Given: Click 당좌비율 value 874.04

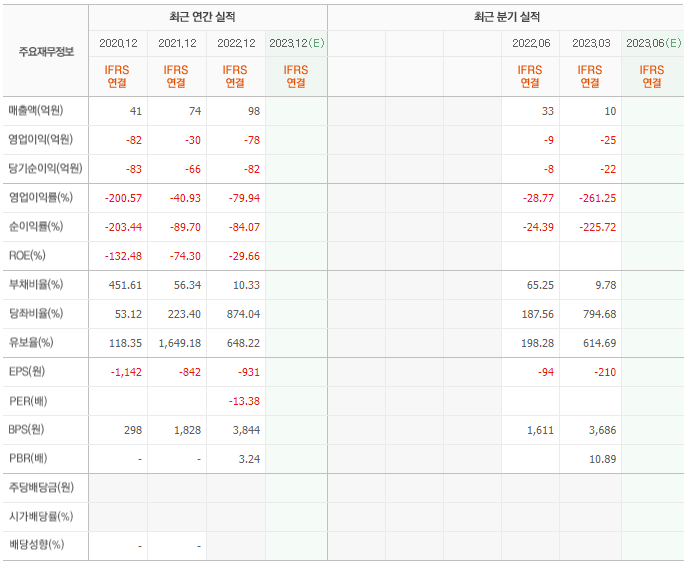Looking at the screenshot, I should click(243, 314).
